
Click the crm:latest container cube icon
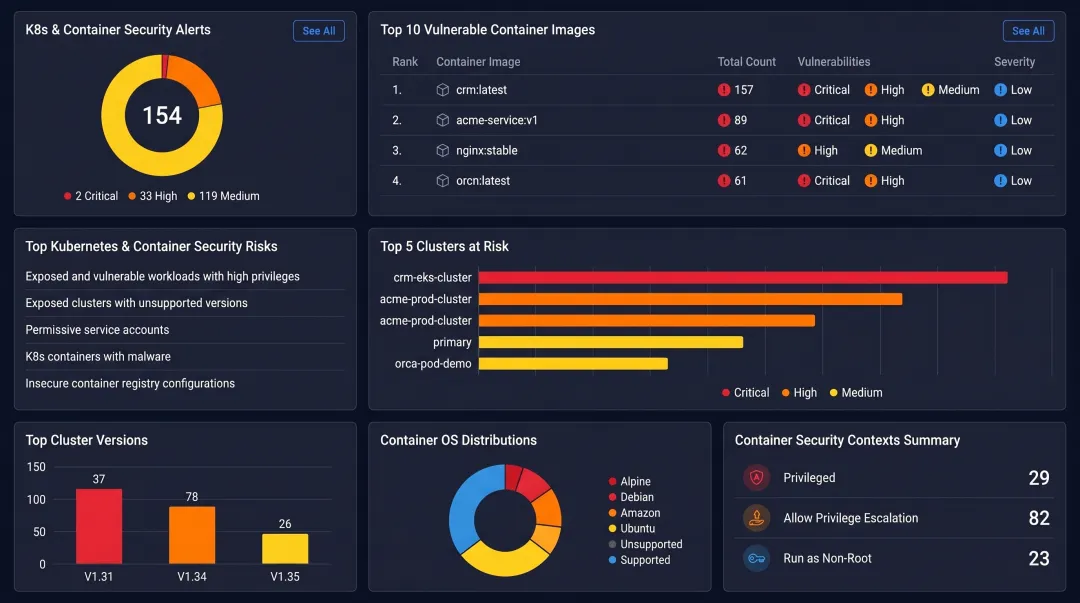click(443, 90)
